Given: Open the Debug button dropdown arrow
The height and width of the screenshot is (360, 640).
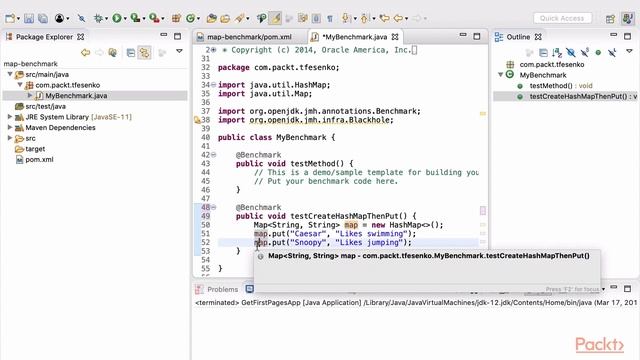Looking at the screenshot, I should click(x=106, y=19).
